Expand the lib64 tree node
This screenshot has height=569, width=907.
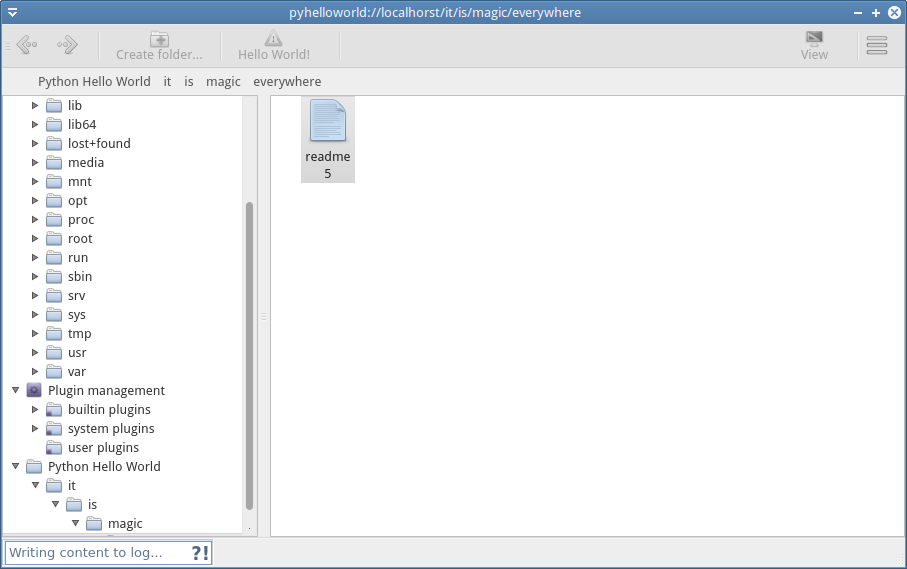[x=35, y=124]
